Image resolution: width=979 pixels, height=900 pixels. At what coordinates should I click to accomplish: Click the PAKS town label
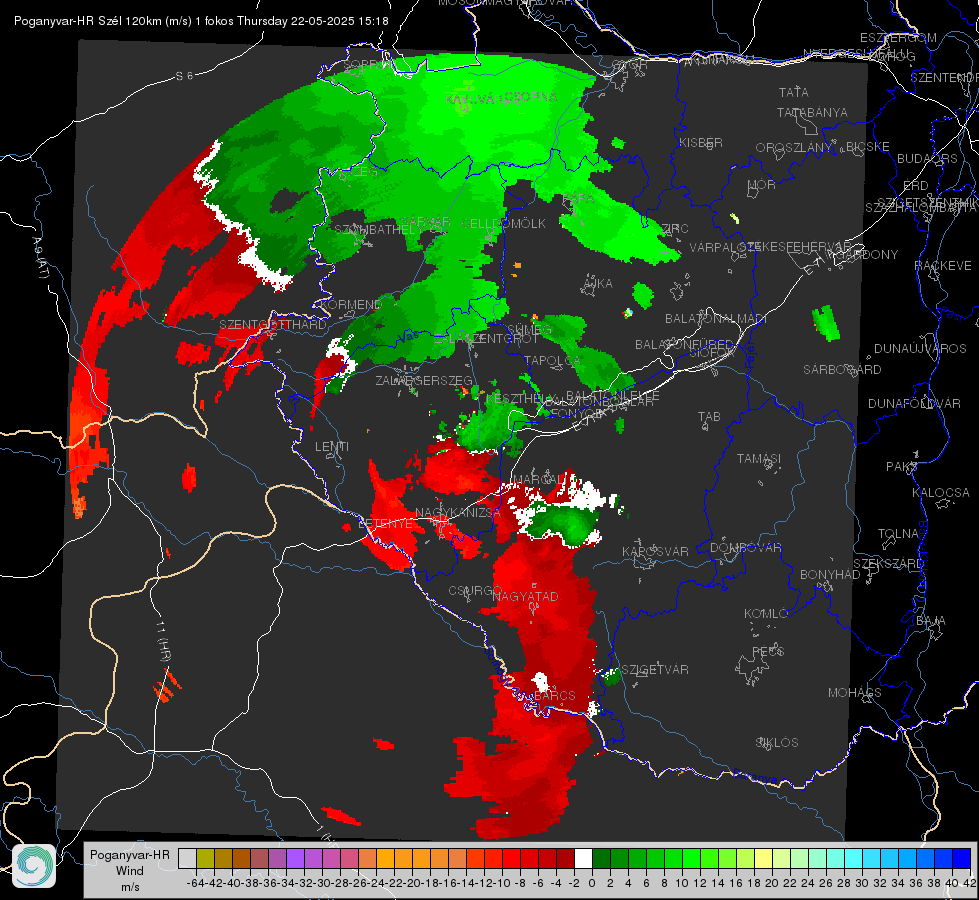pyautogui.click(x=902, y=467)
